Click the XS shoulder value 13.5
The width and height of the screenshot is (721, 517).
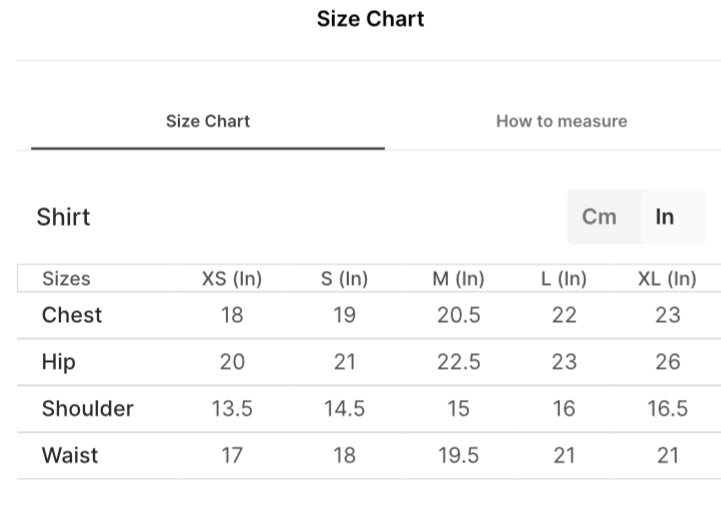231,408
